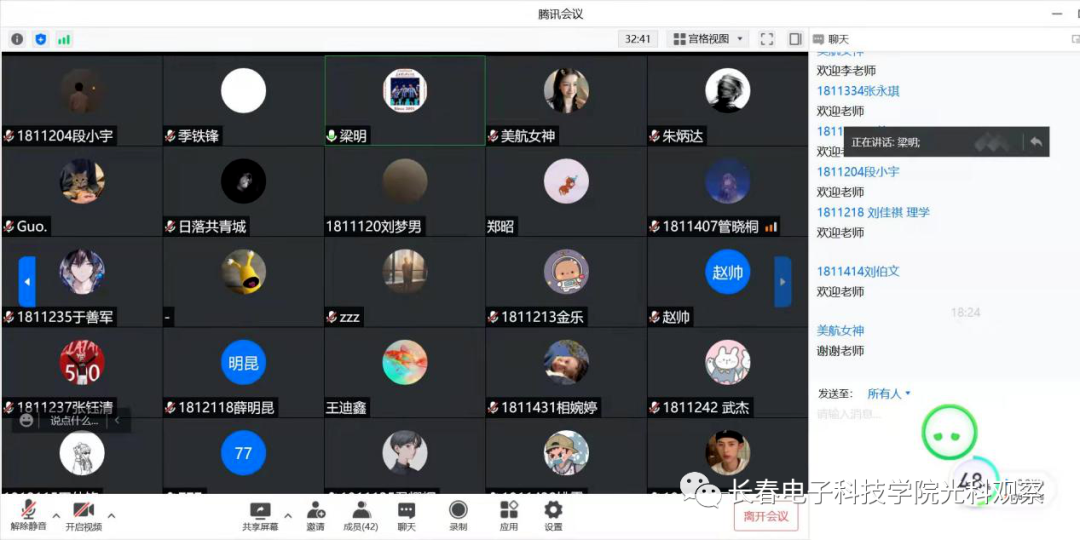This screenshot has height=540, width=1080.
Task: Open the Invite (邀请) option
Action: (315, 515)
